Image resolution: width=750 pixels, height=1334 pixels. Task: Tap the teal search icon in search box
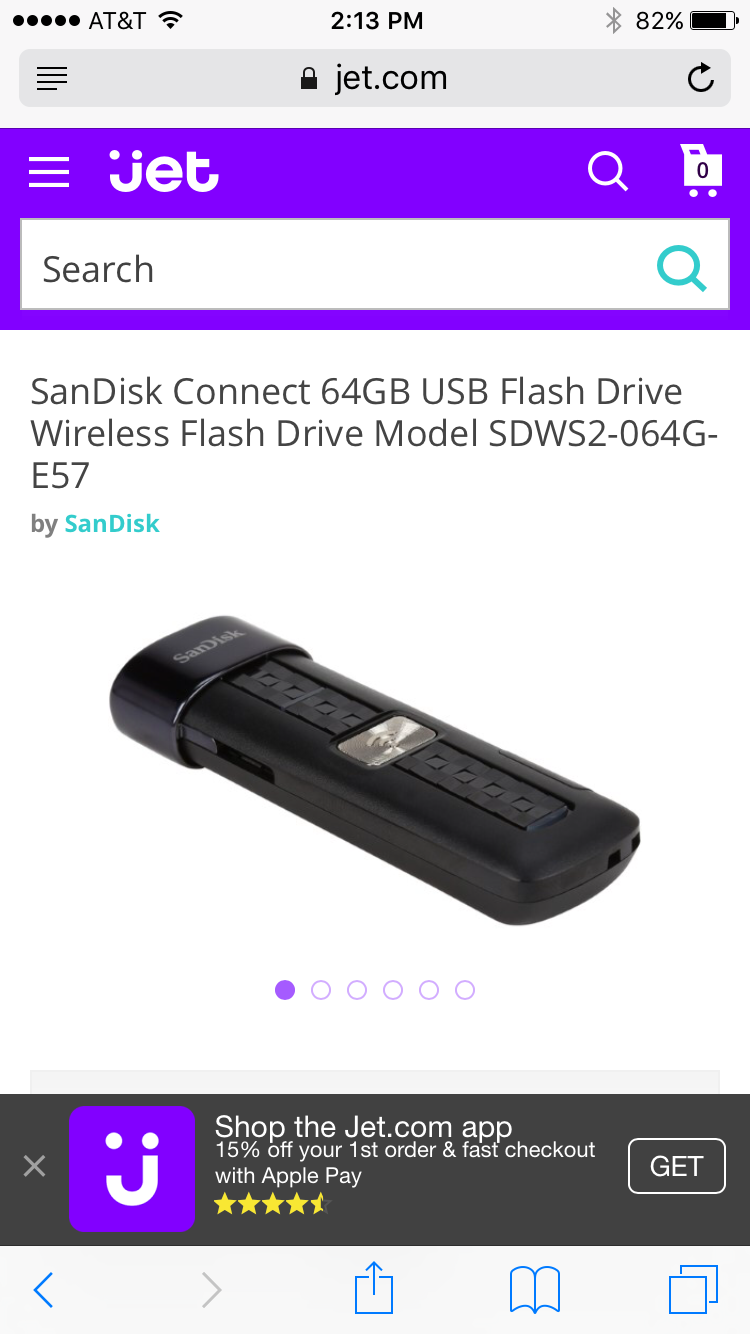[681, 268]
